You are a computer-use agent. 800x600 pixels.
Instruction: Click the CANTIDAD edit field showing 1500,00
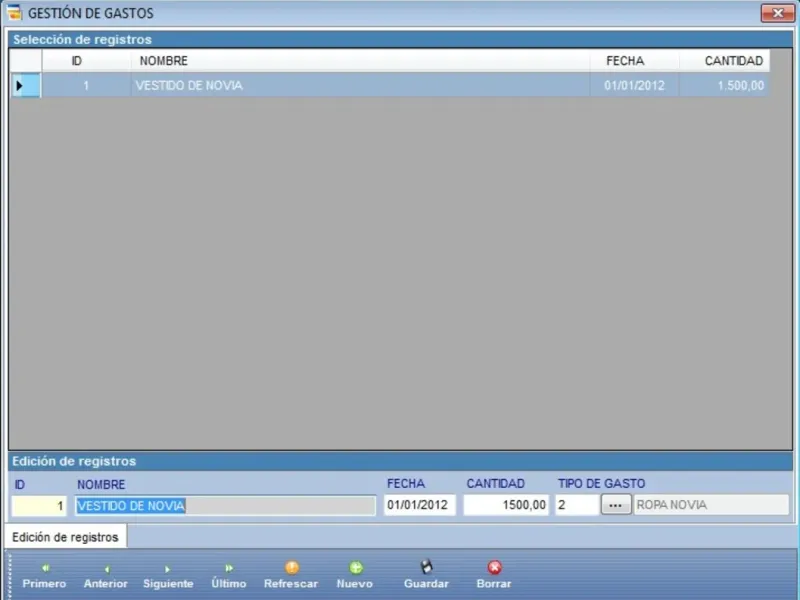506,505
